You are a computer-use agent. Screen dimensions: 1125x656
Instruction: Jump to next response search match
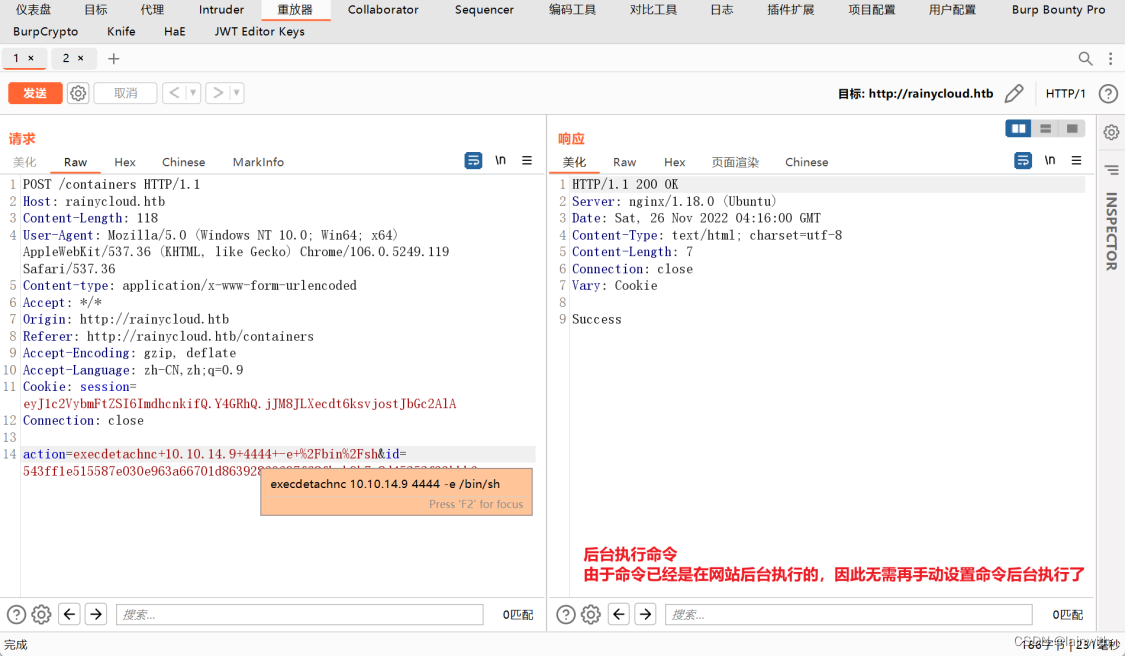(646, 614)
